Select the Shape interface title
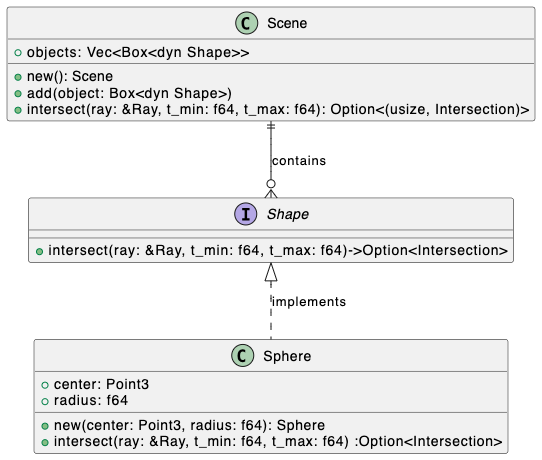This screenshot has height=460, width=542. pyautogui.click(x=288, y=214)
